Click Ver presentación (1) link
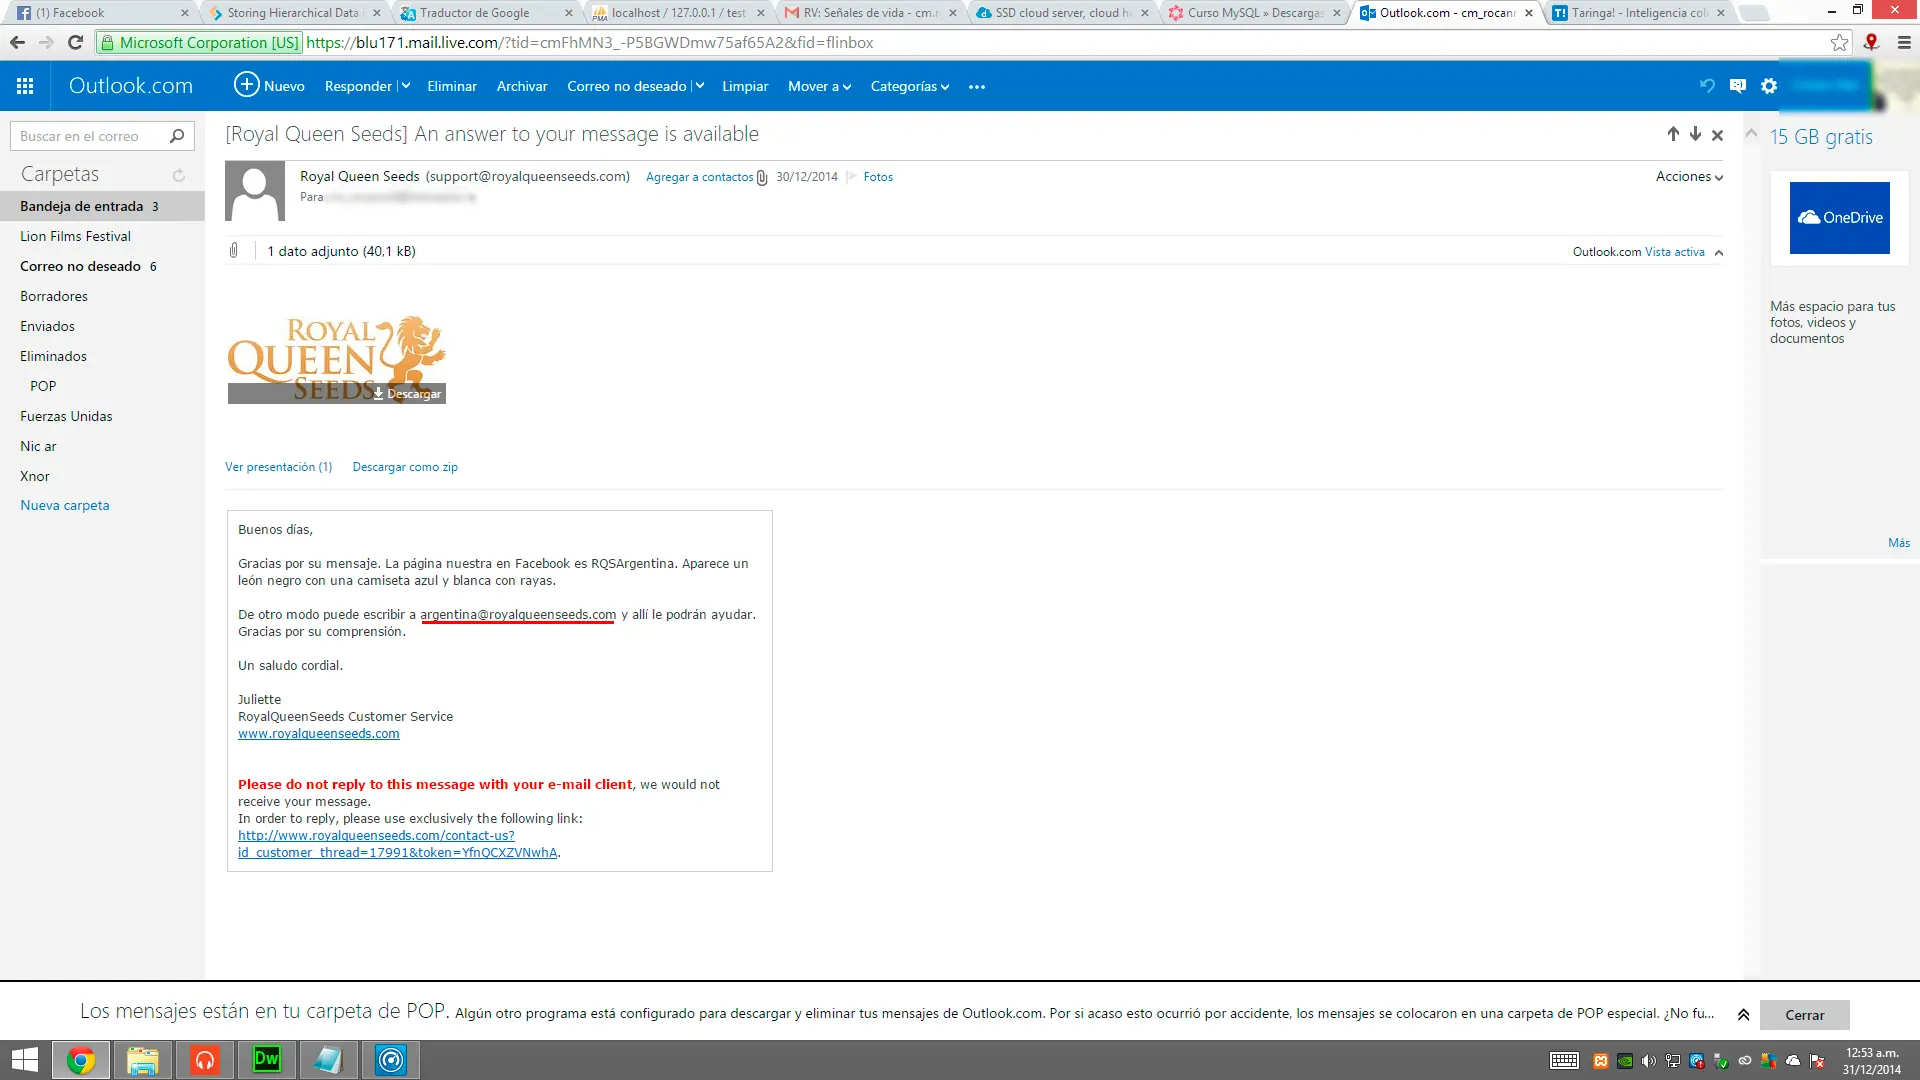The height and width of the screenshot is (1080, 1920). (279, 467)
